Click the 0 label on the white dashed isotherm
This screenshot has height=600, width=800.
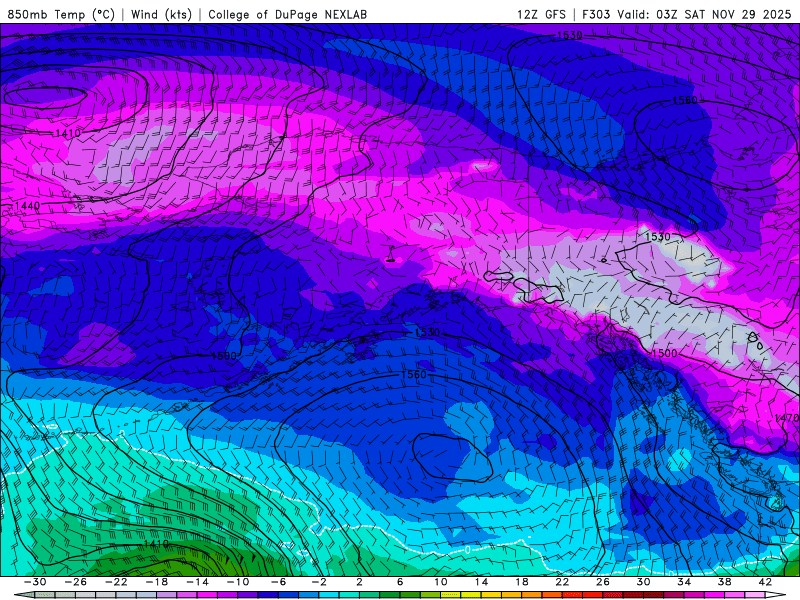(467, 550)
